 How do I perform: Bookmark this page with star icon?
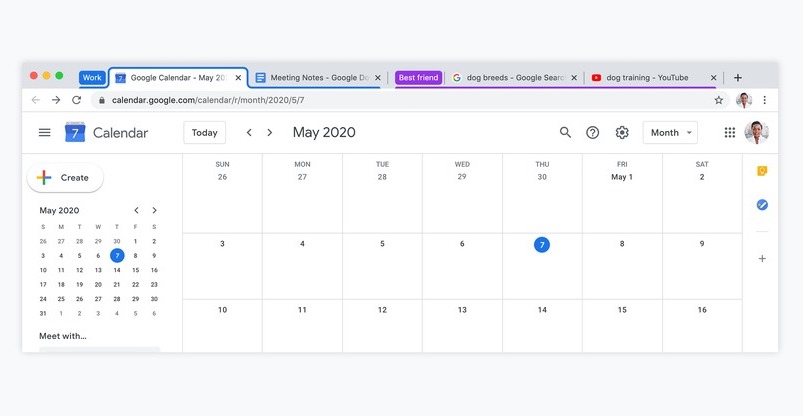718,100
